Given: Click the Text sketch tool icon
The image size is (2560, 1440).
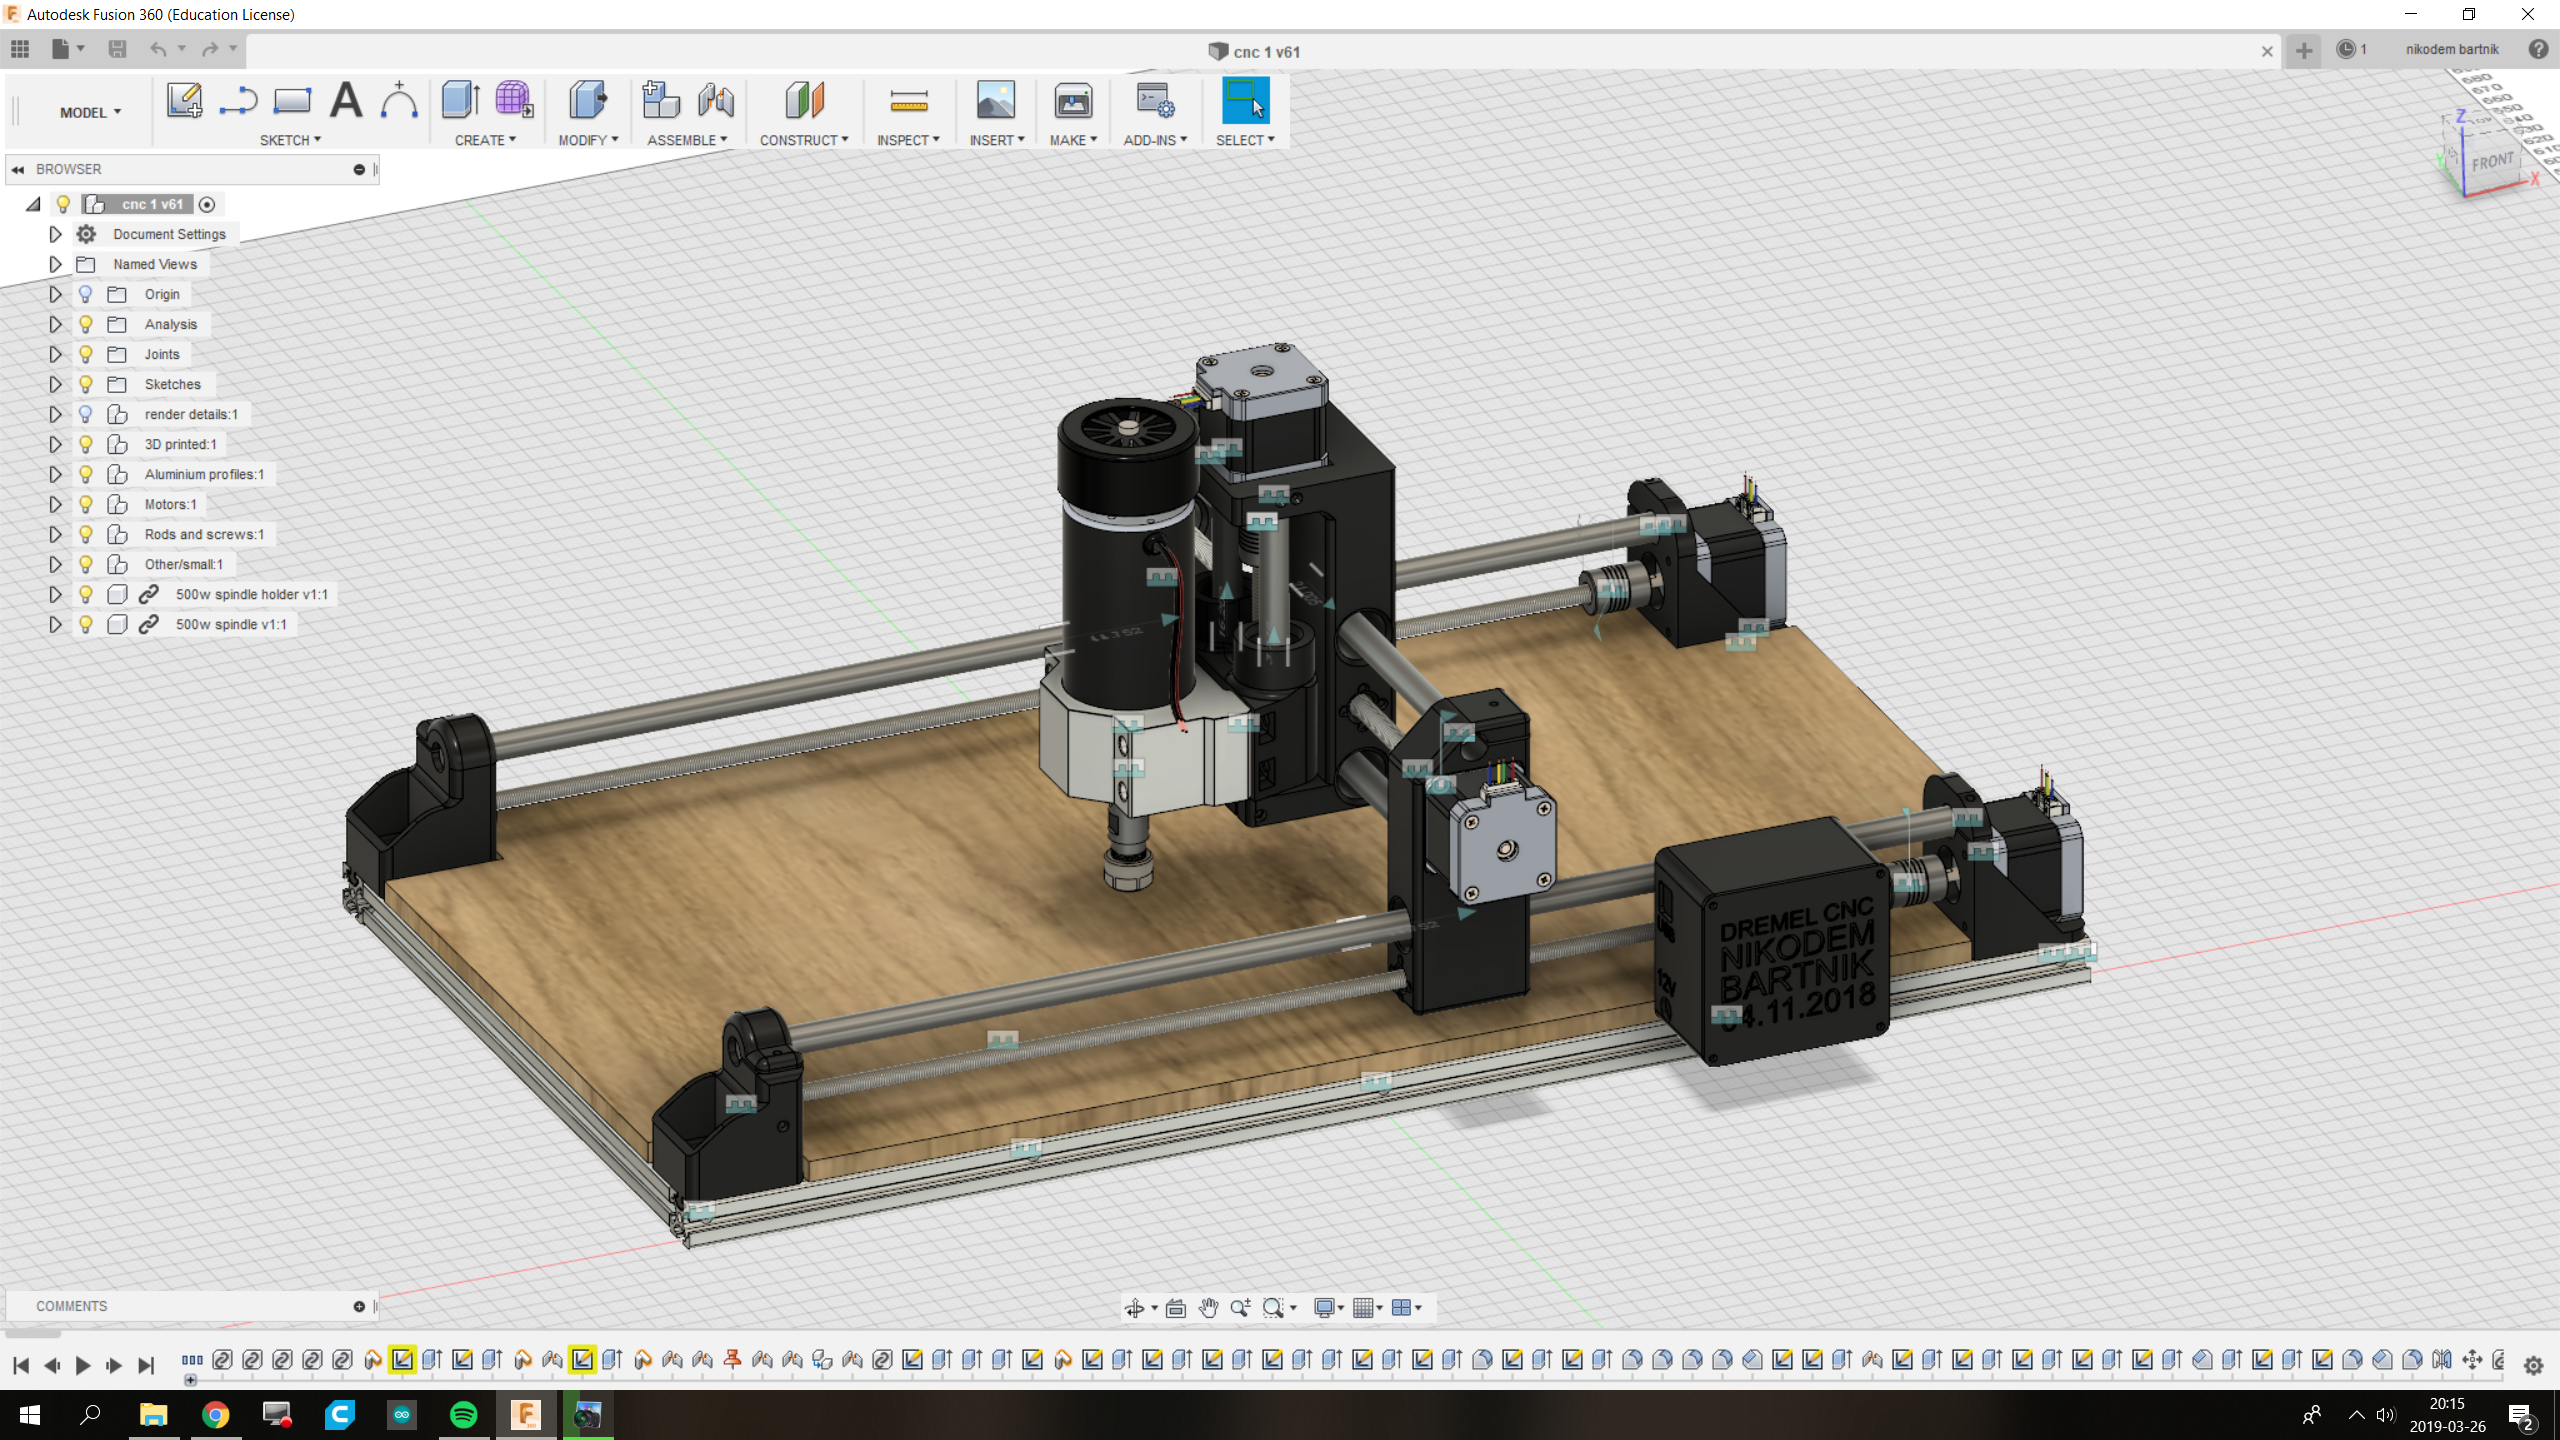Looking at the screenshot, I should click(346, 101).
